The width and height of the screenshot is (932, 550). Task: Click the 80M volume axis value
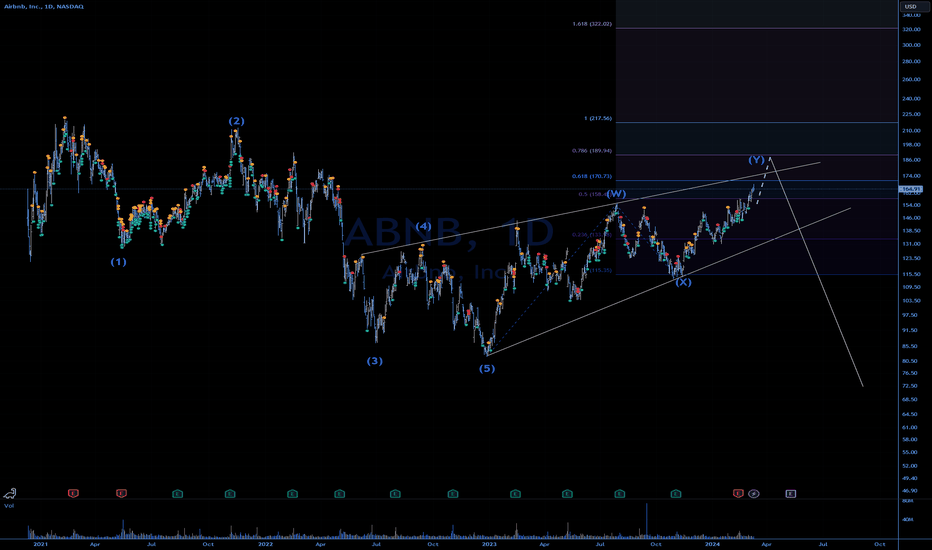point(908,501)
